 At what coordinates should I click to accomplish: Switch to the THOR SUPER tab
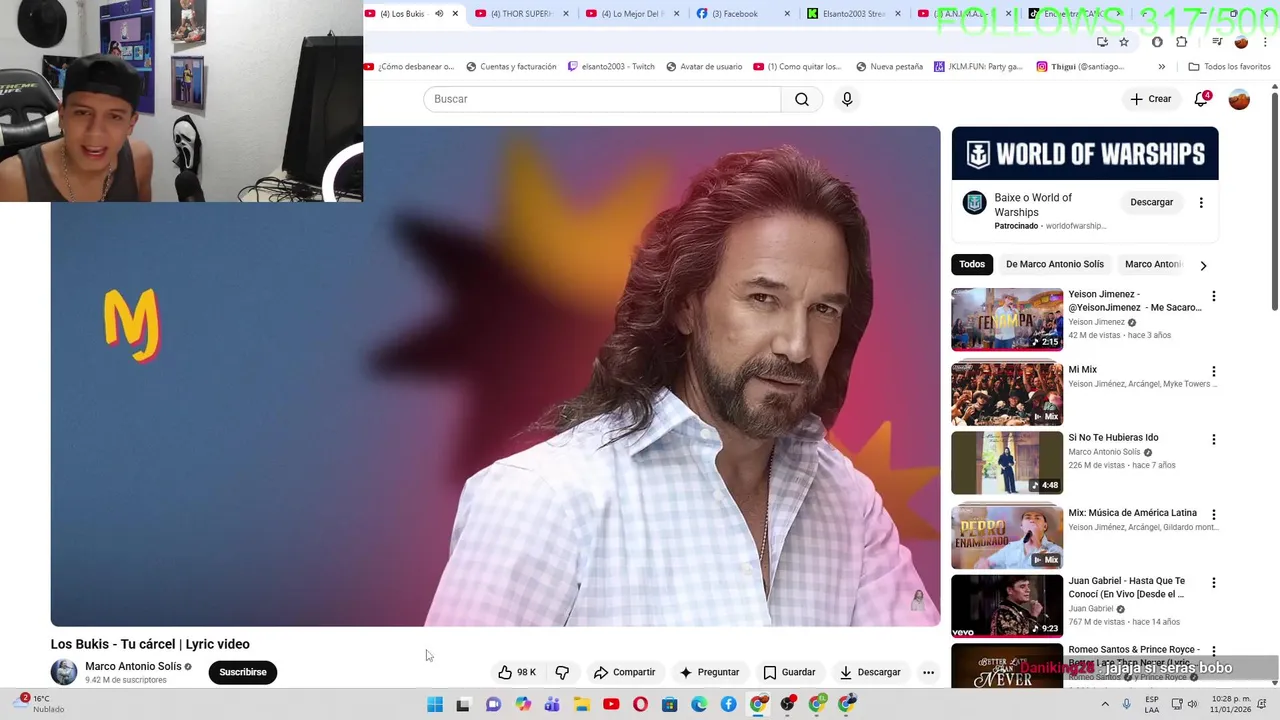click(x=521, y=14)
